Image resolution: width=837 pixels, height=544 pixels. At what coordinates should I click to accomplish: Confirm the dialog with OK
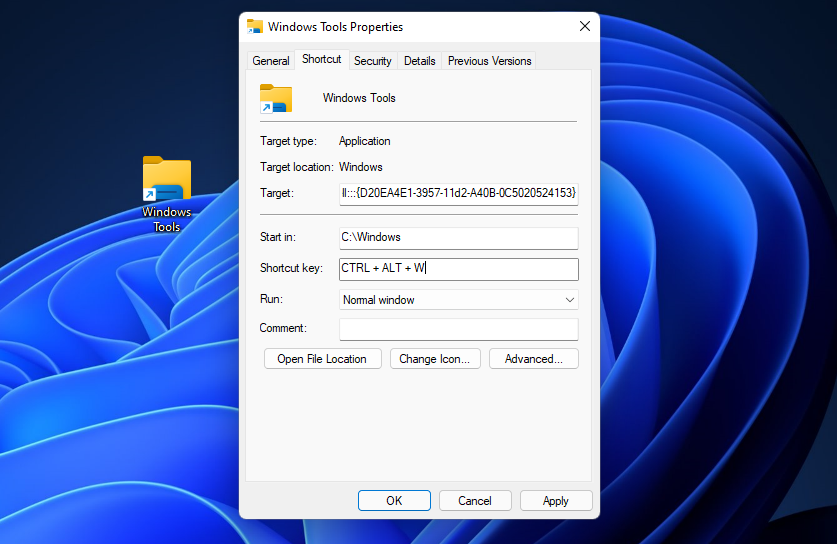[x=394, y=501]
